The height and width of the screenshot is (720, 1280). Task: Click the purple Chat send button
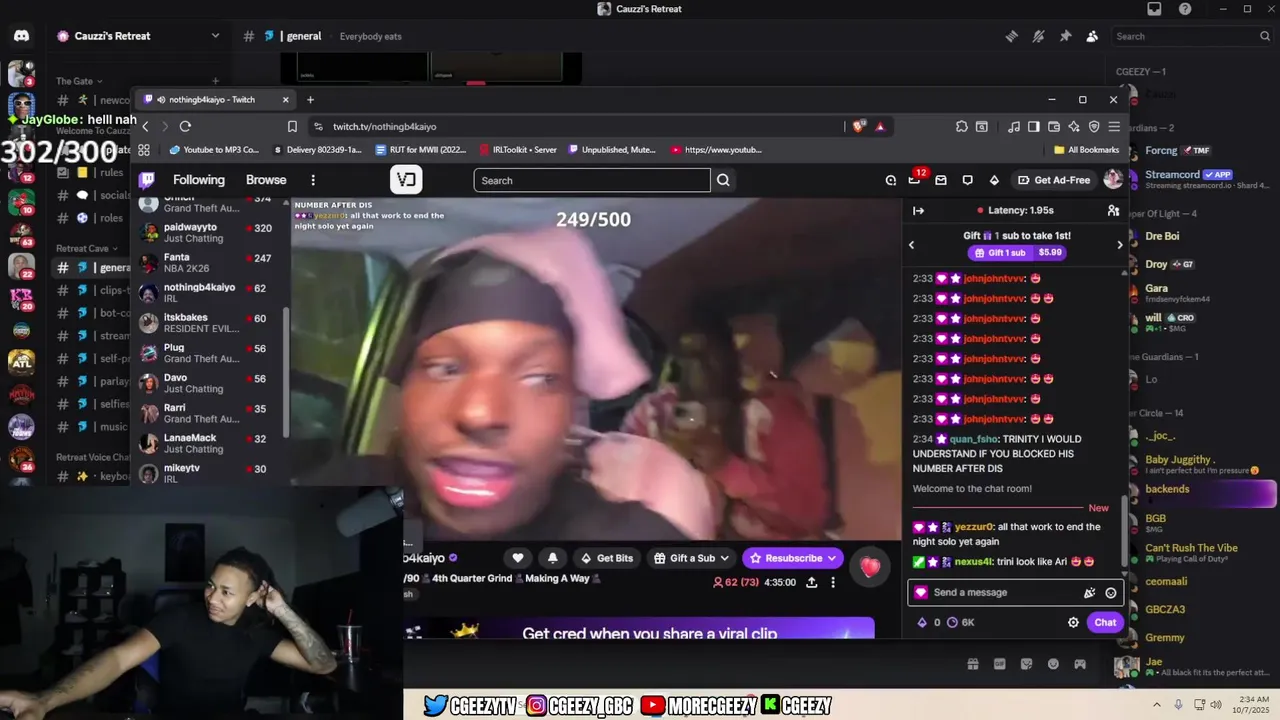(1105, 622)
